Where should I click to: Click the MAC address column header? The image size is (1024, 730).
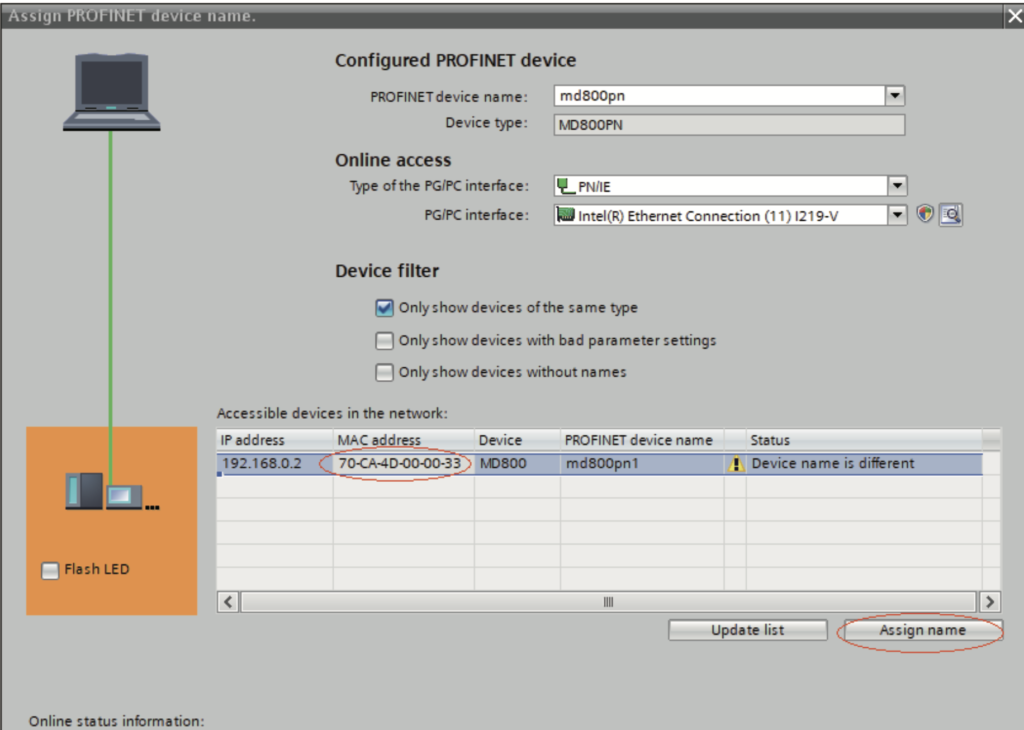coord(380,440)
